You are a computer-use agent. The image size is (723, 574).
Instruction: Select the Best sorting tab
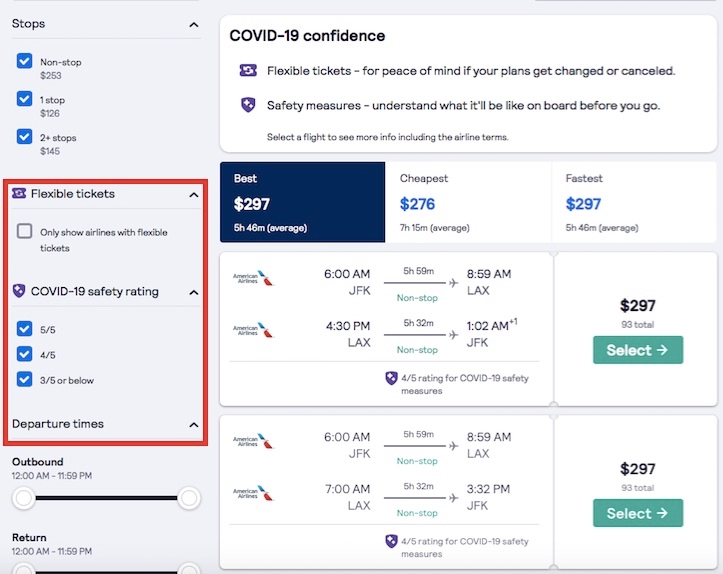(x=302, y=202)
